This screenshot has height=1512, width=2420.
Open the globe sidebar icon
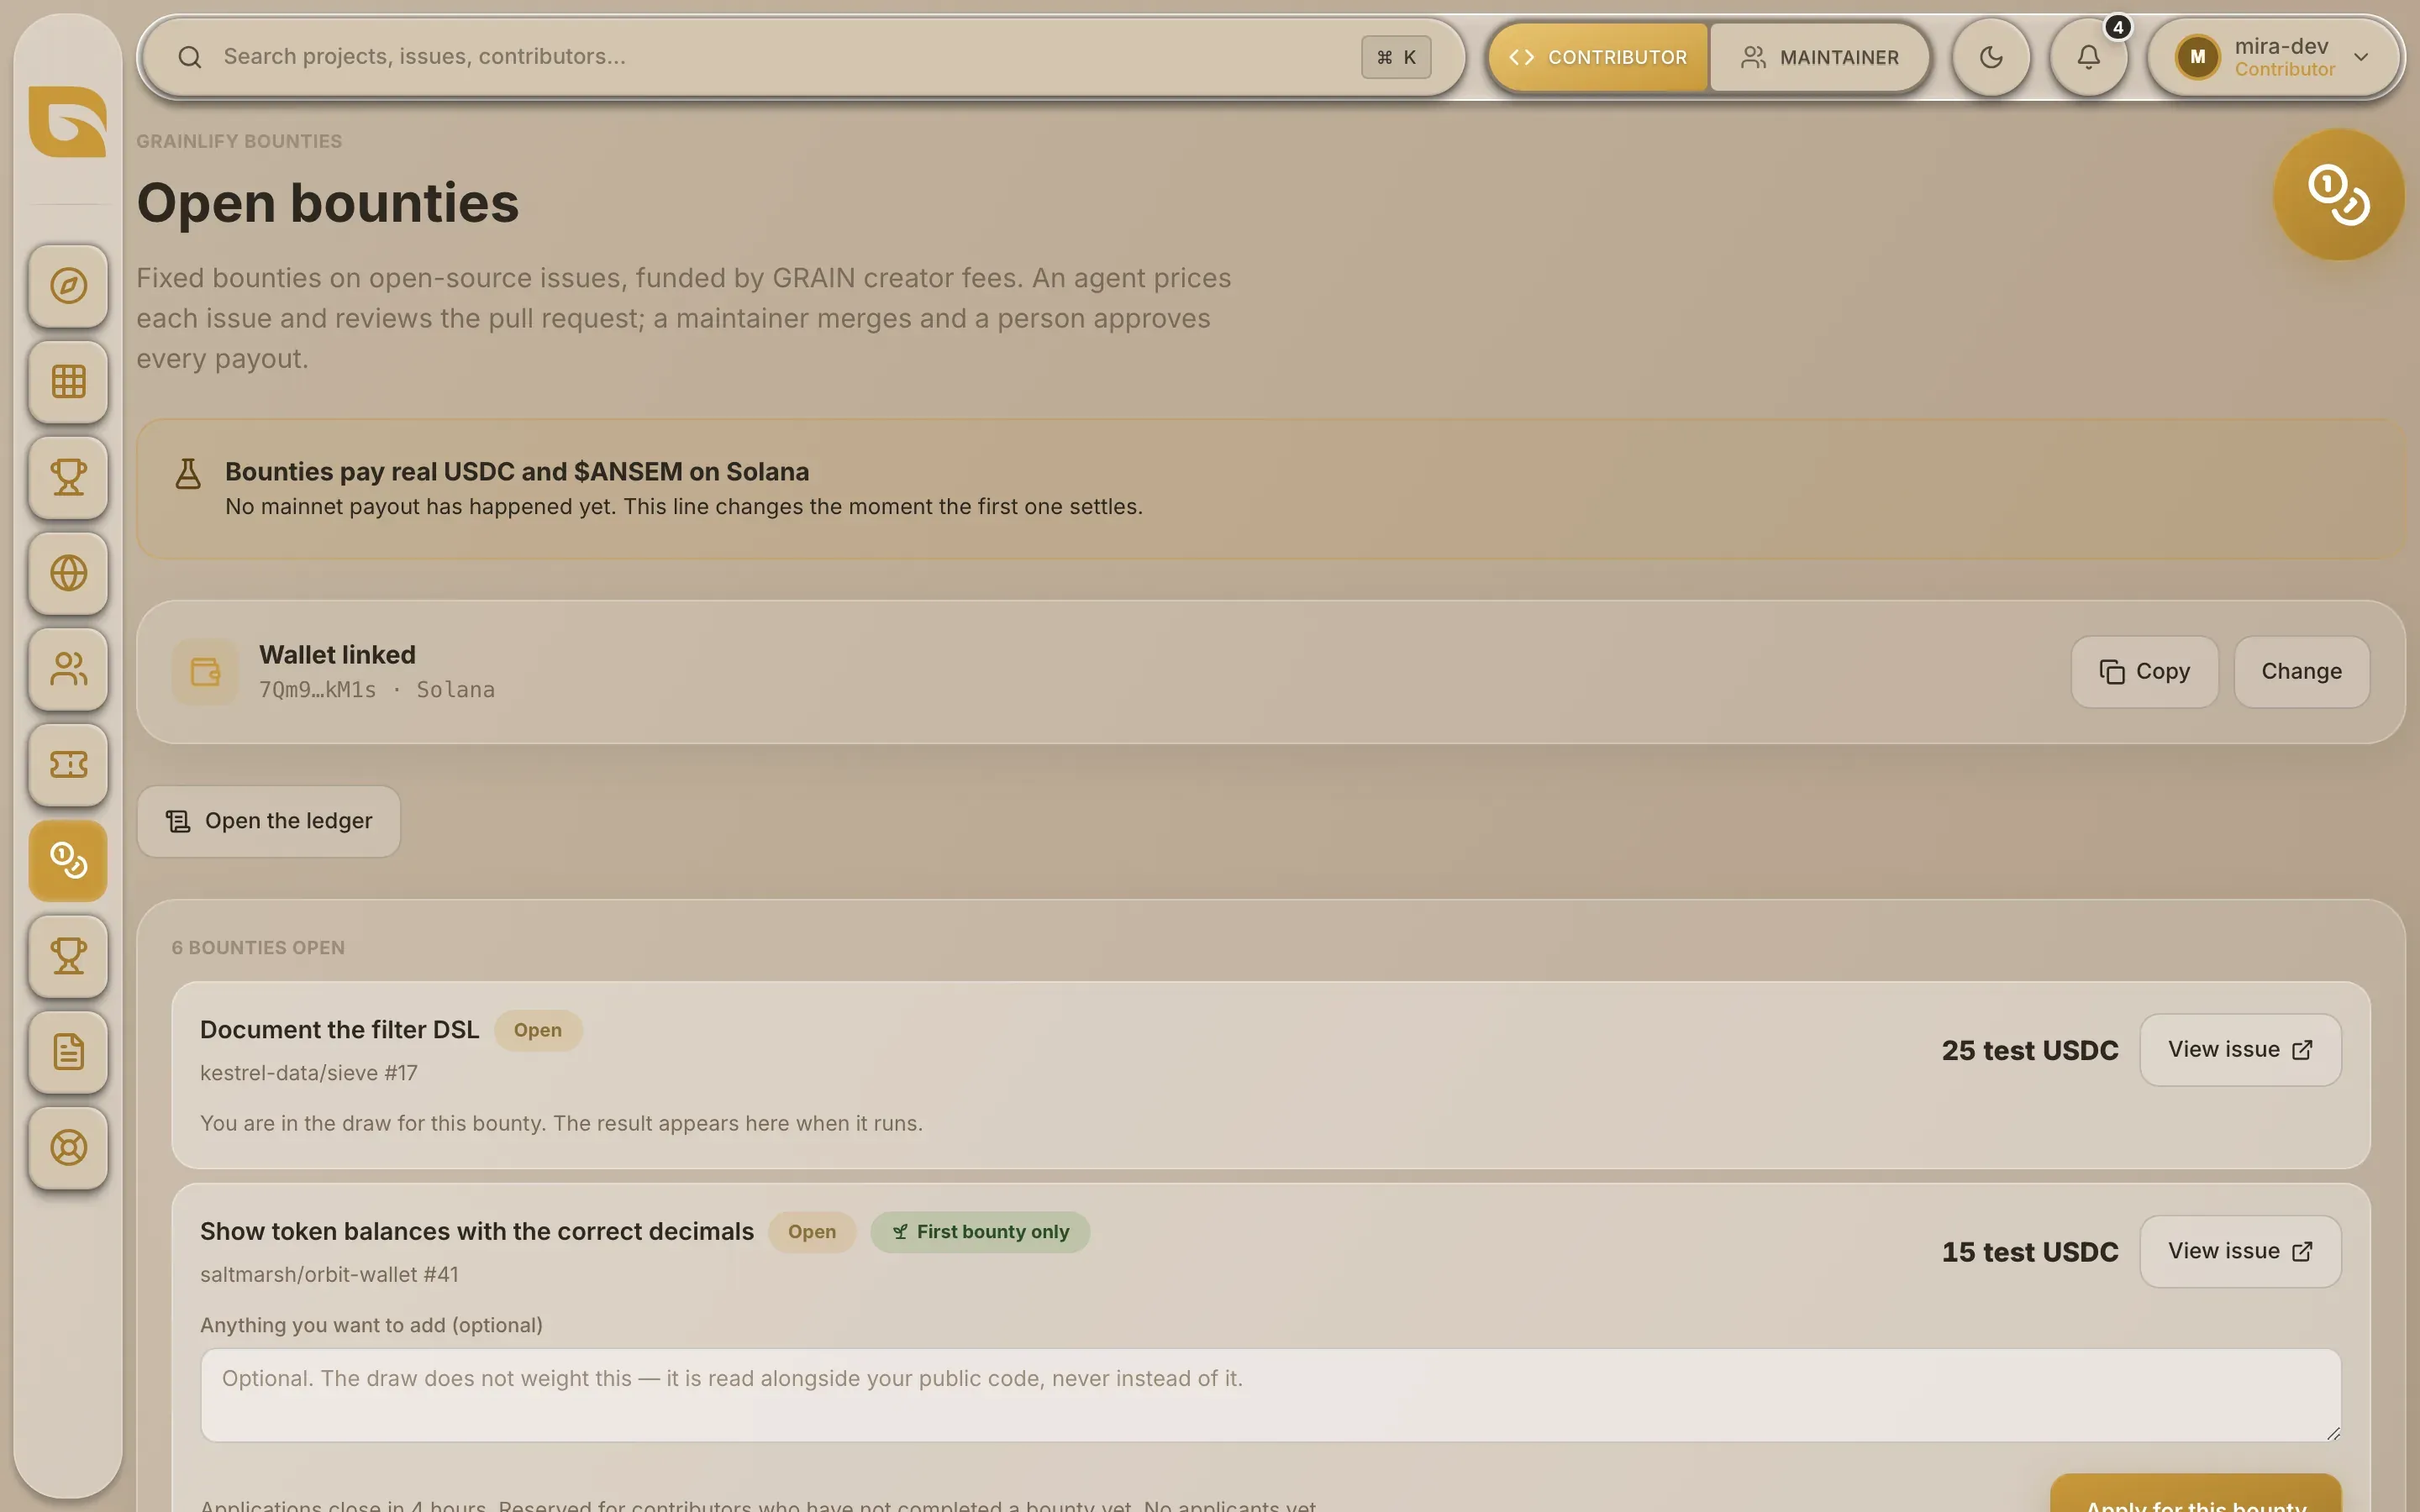pos(68,573)
